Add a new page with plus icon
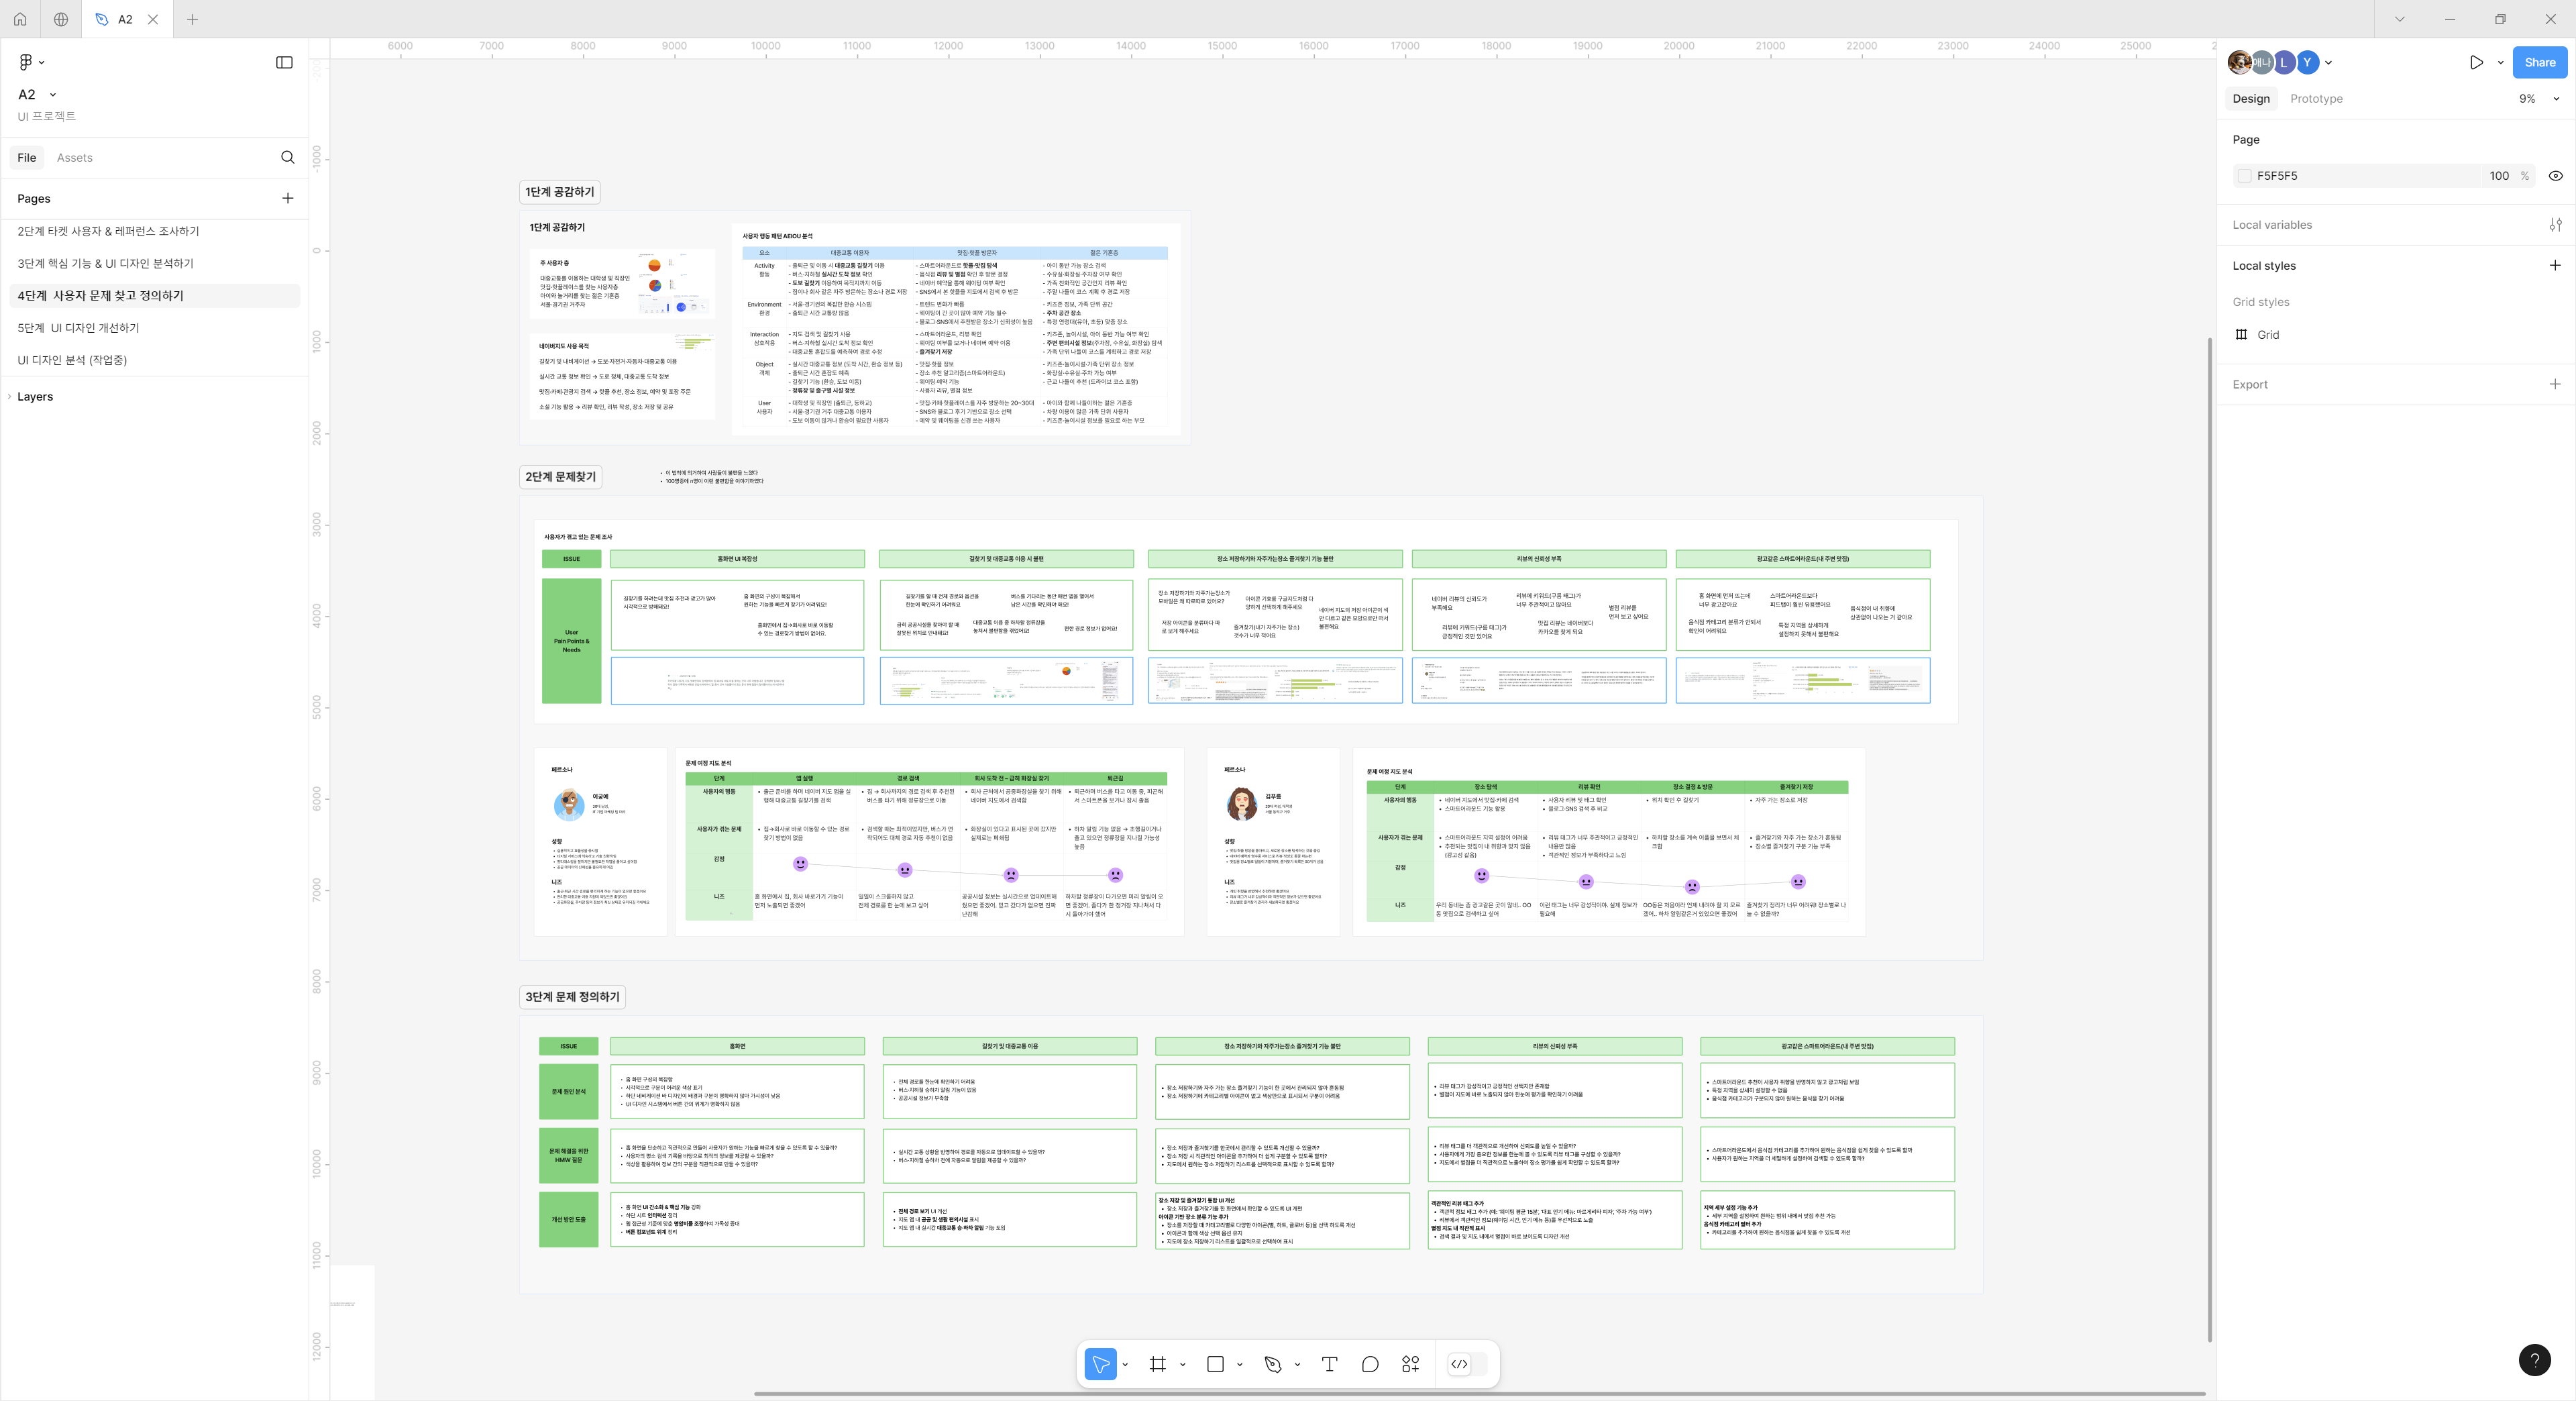Viewport: 2576px width, 1401px height. point(288,198)
